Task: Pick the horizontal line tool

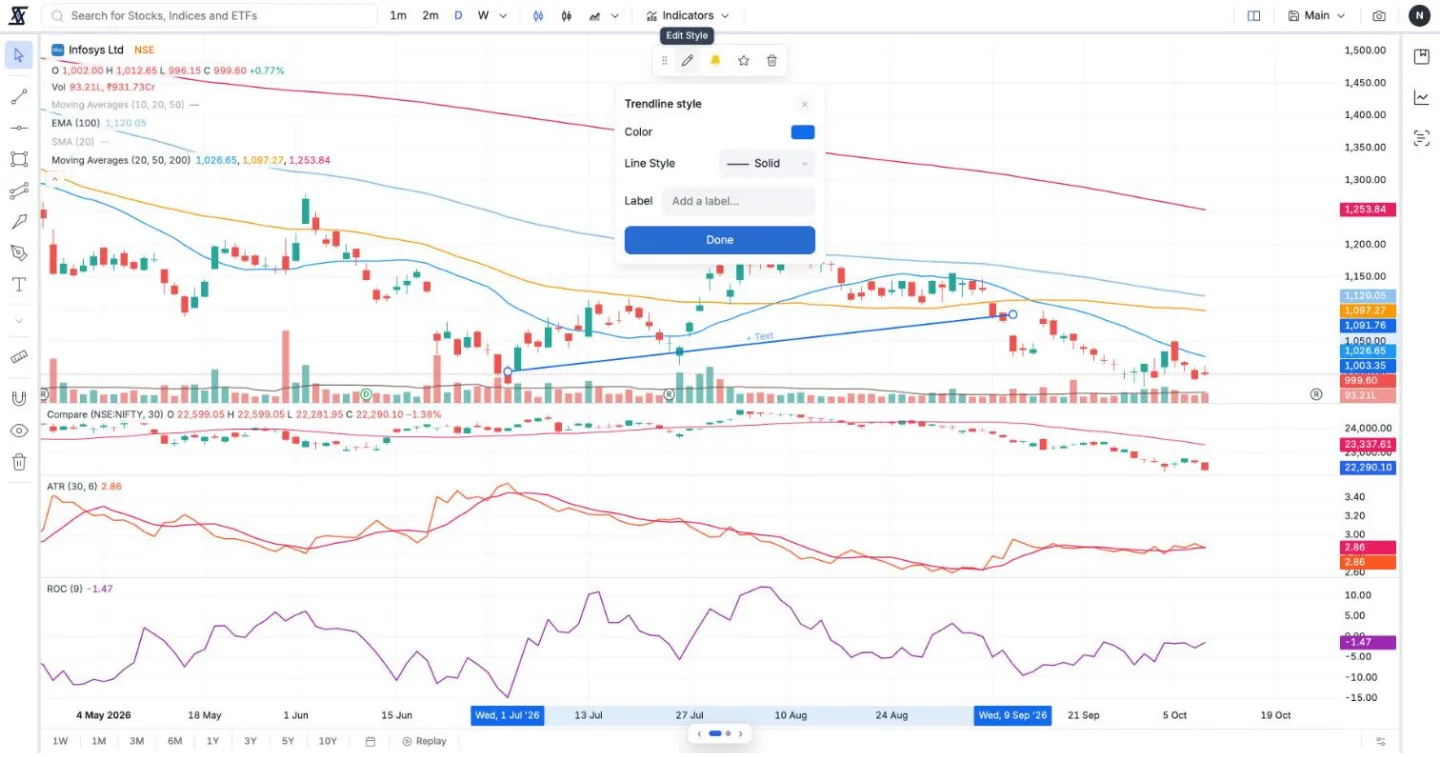Action: [x=18, y=128]
